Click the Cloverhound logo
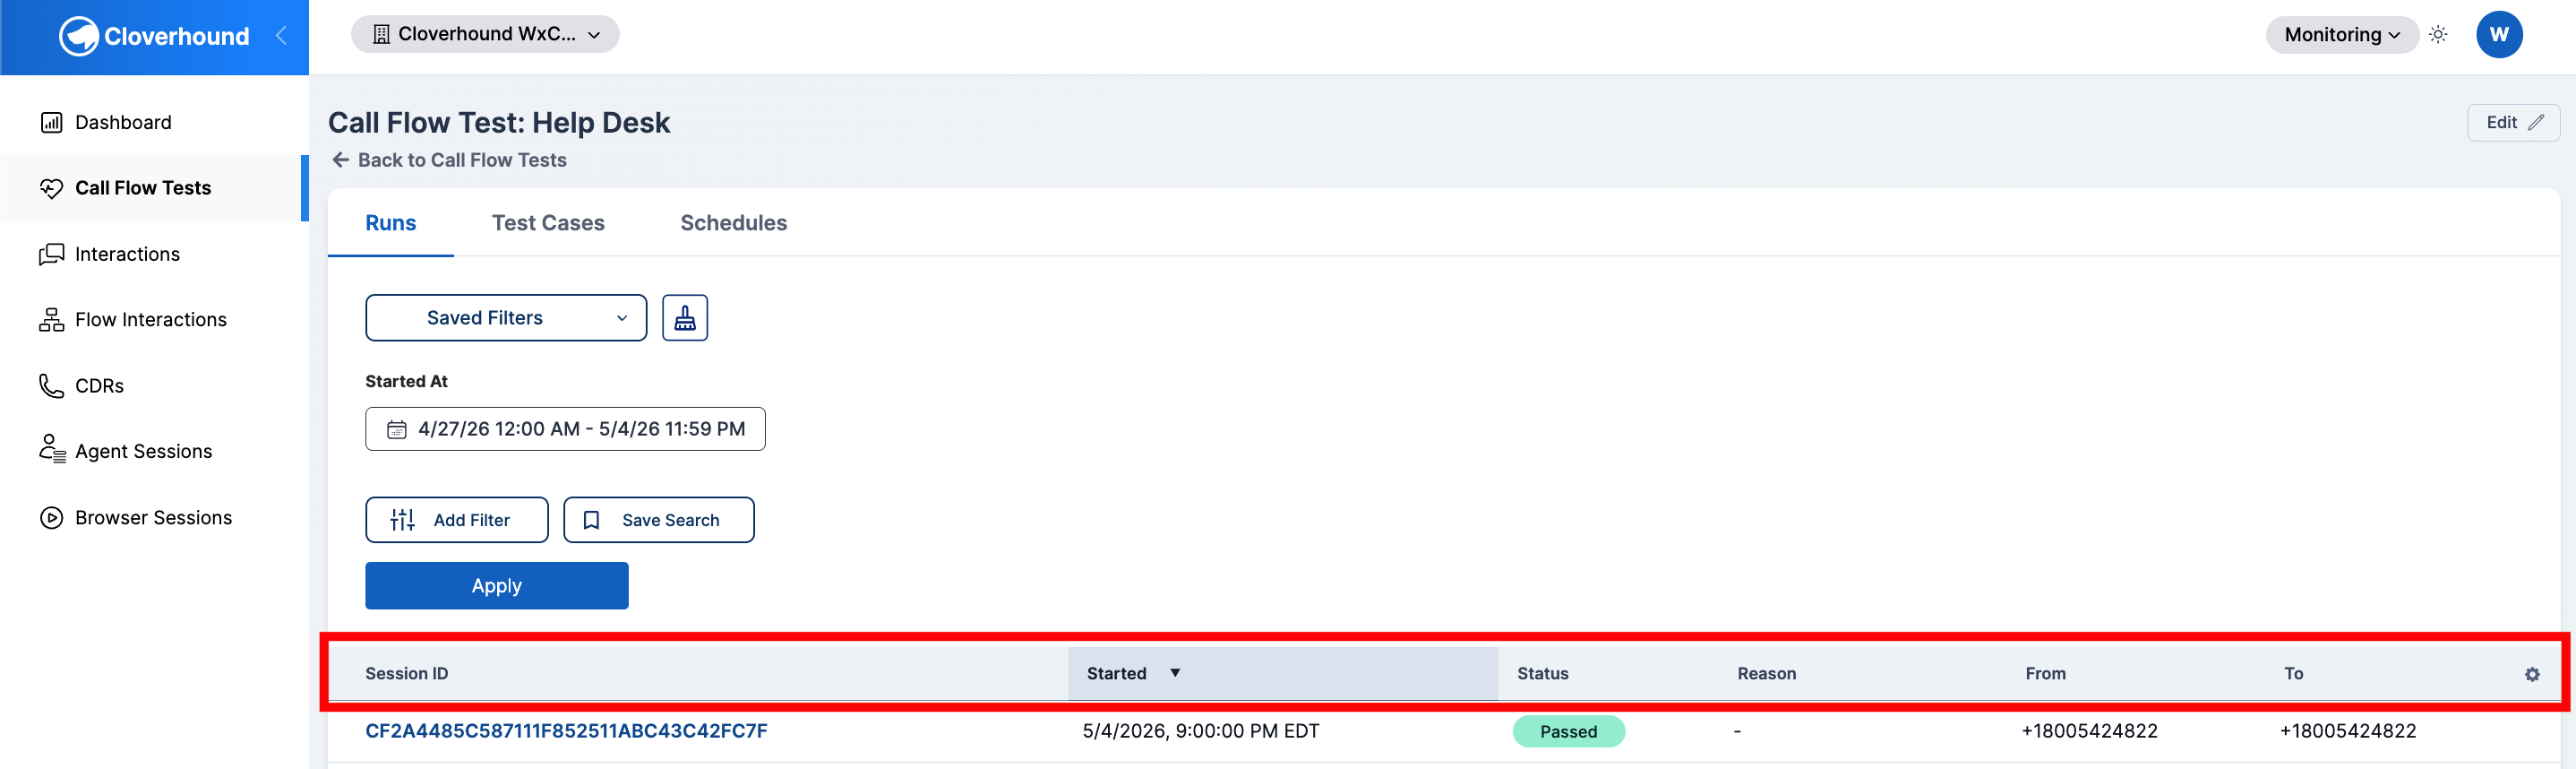Image resolution: width=2576 pixels, height=769 pixels. coord(154,37)
